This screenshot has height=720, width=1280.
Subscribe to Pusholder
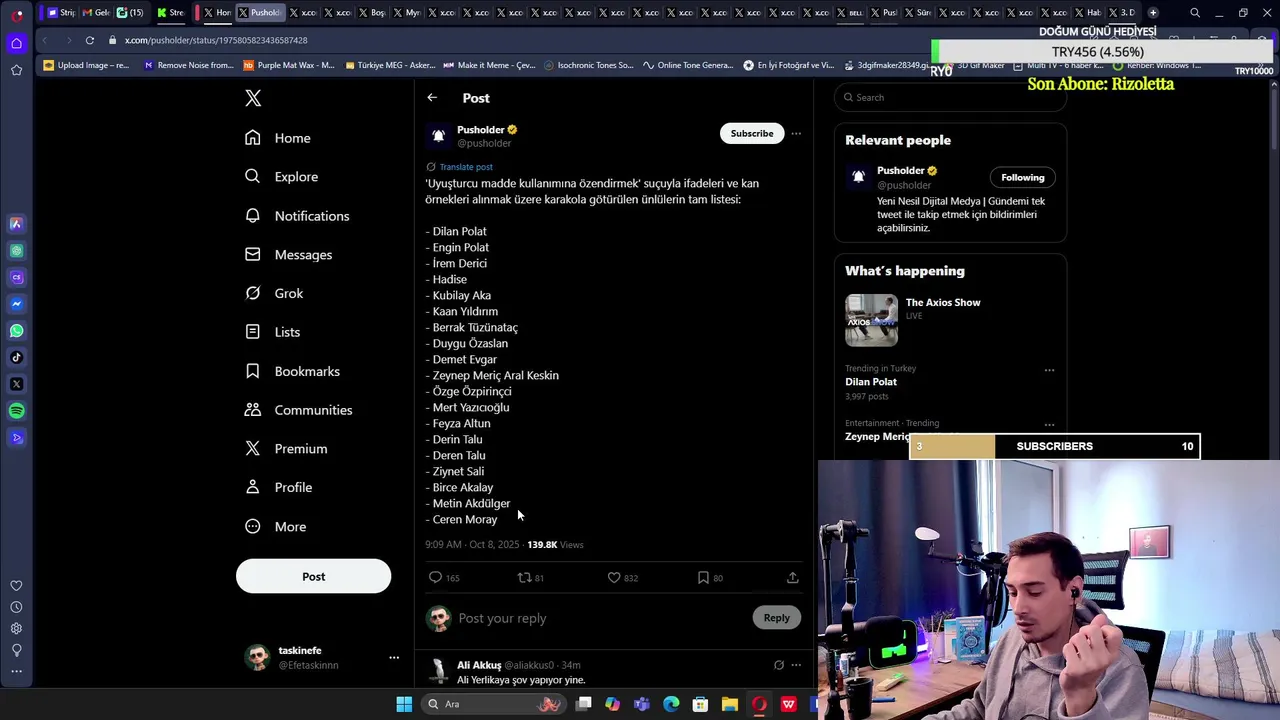pyautogui.click(x=751, y=133)
